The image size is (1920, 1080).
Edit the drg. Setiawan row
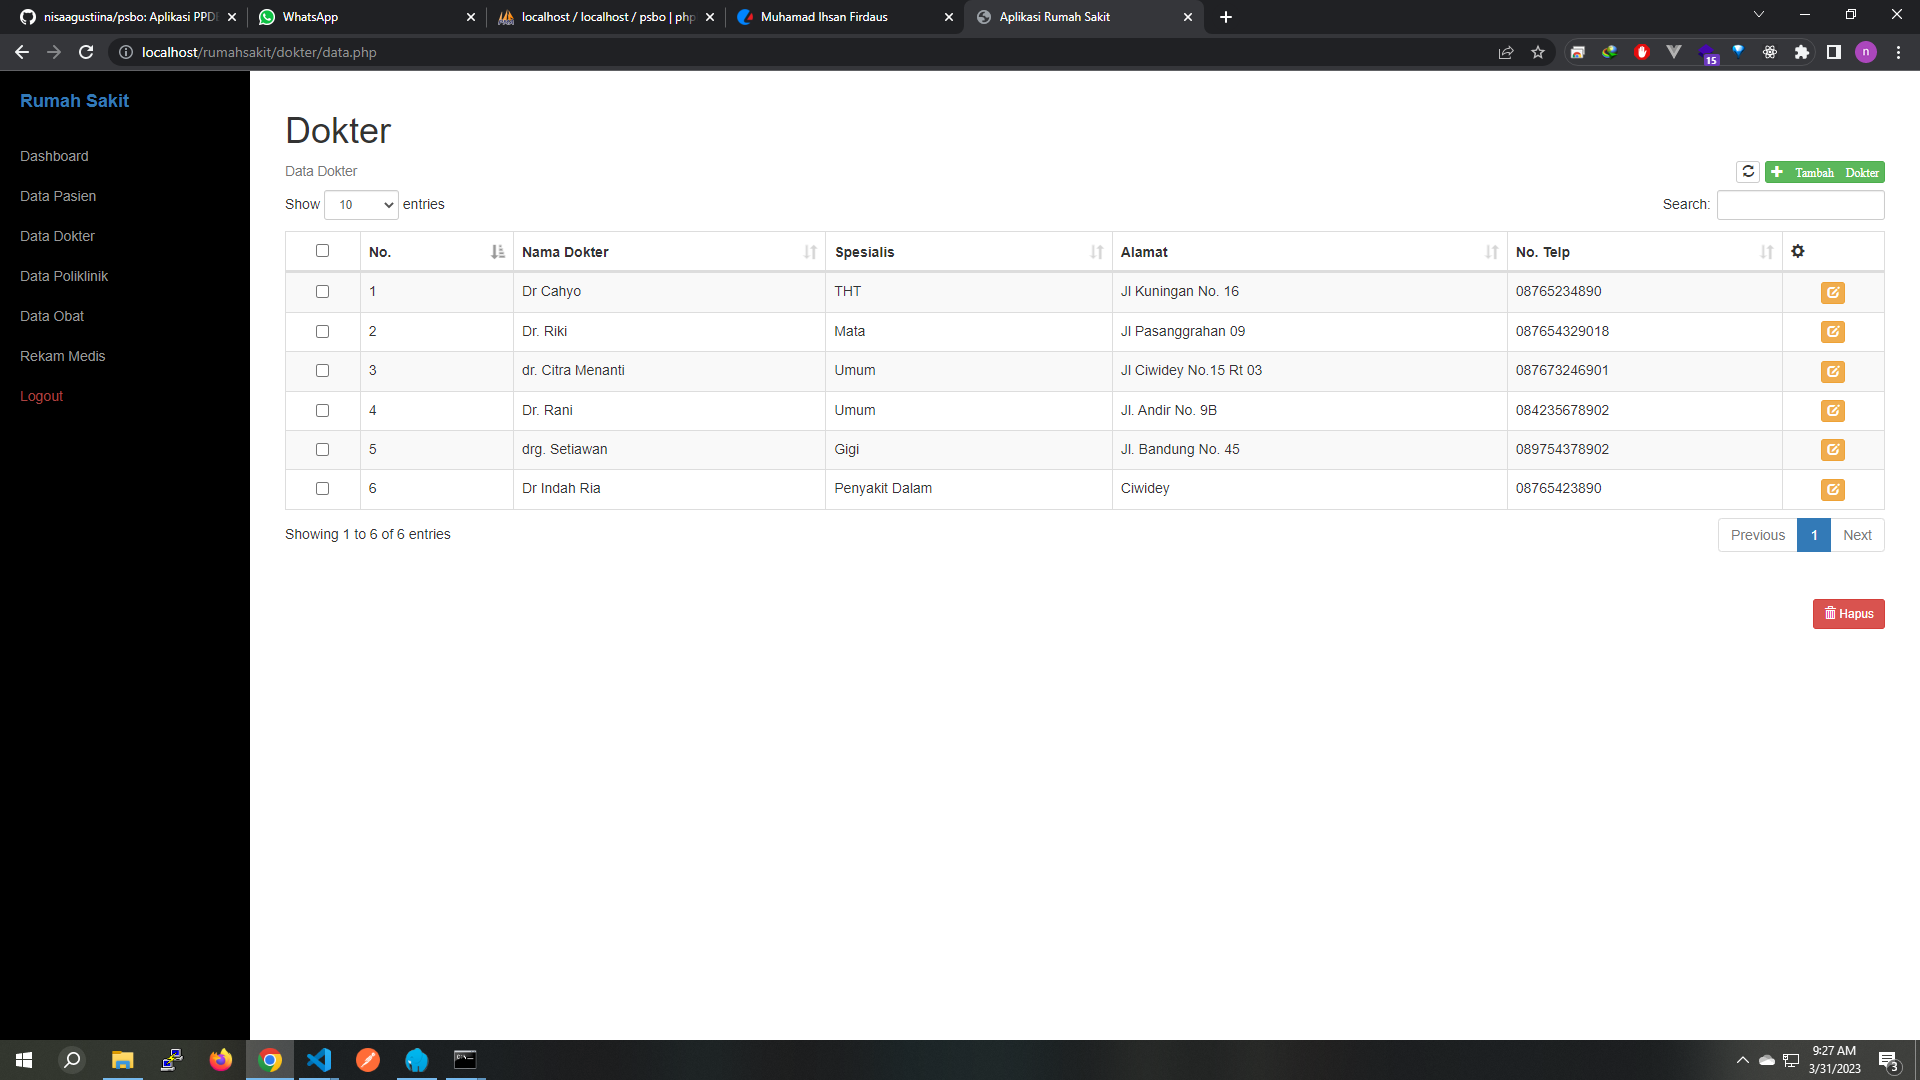[x=1832, y=449]
